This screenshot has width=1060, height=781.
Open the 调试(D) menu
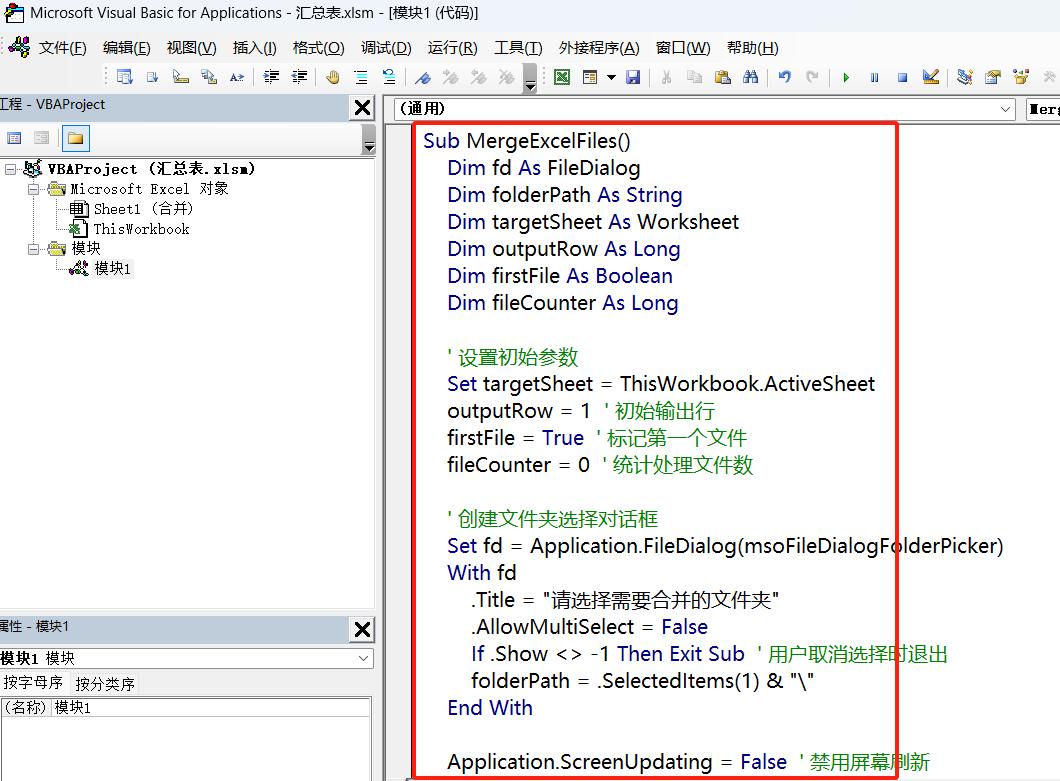[x=386, y=48]
